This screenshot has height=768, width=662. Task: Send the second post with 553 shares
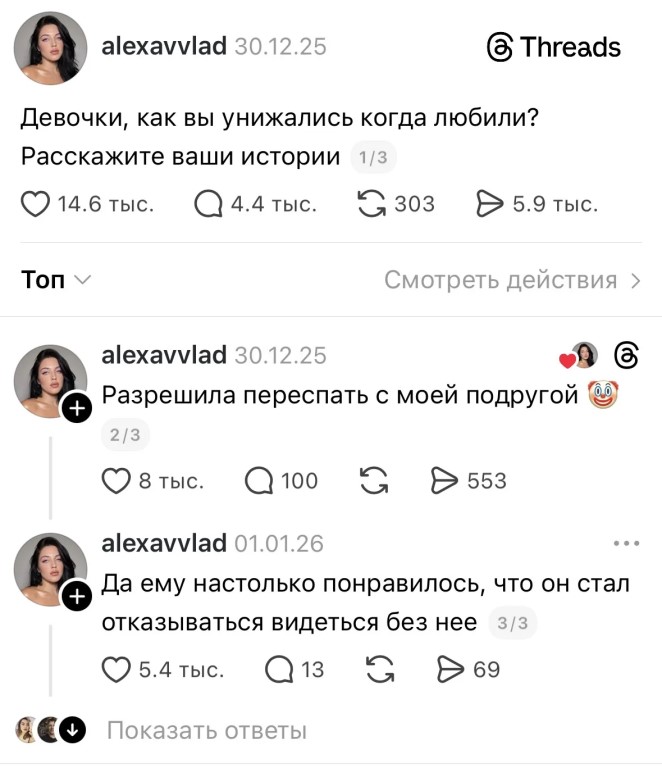(443, 481)
